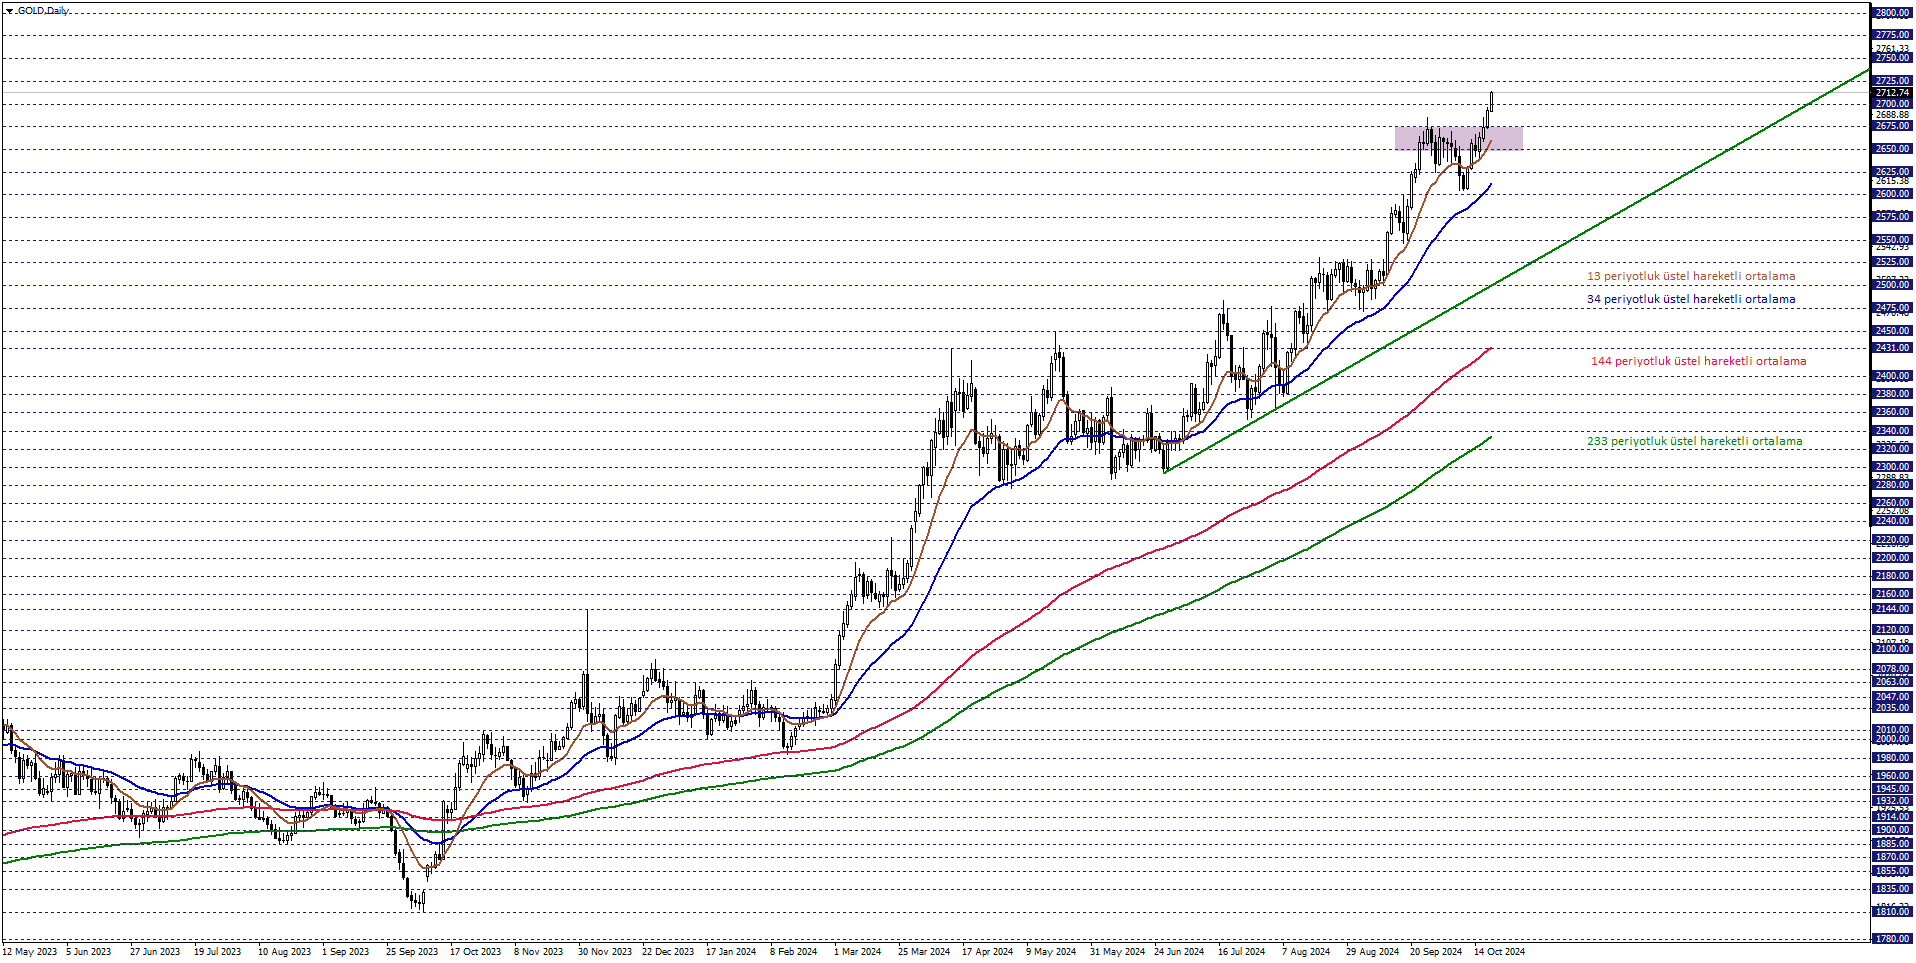Image resolution: width=1916 pixels, height=963 pixels.
Task: Click the 24 Jun 2024 date label
Action: (x=1179, y=952)
